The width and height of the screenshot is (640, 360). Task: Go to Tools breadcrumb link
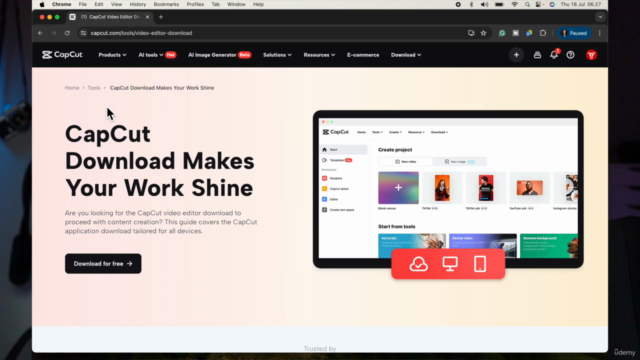pyautogui.click(x=93, y=88)
